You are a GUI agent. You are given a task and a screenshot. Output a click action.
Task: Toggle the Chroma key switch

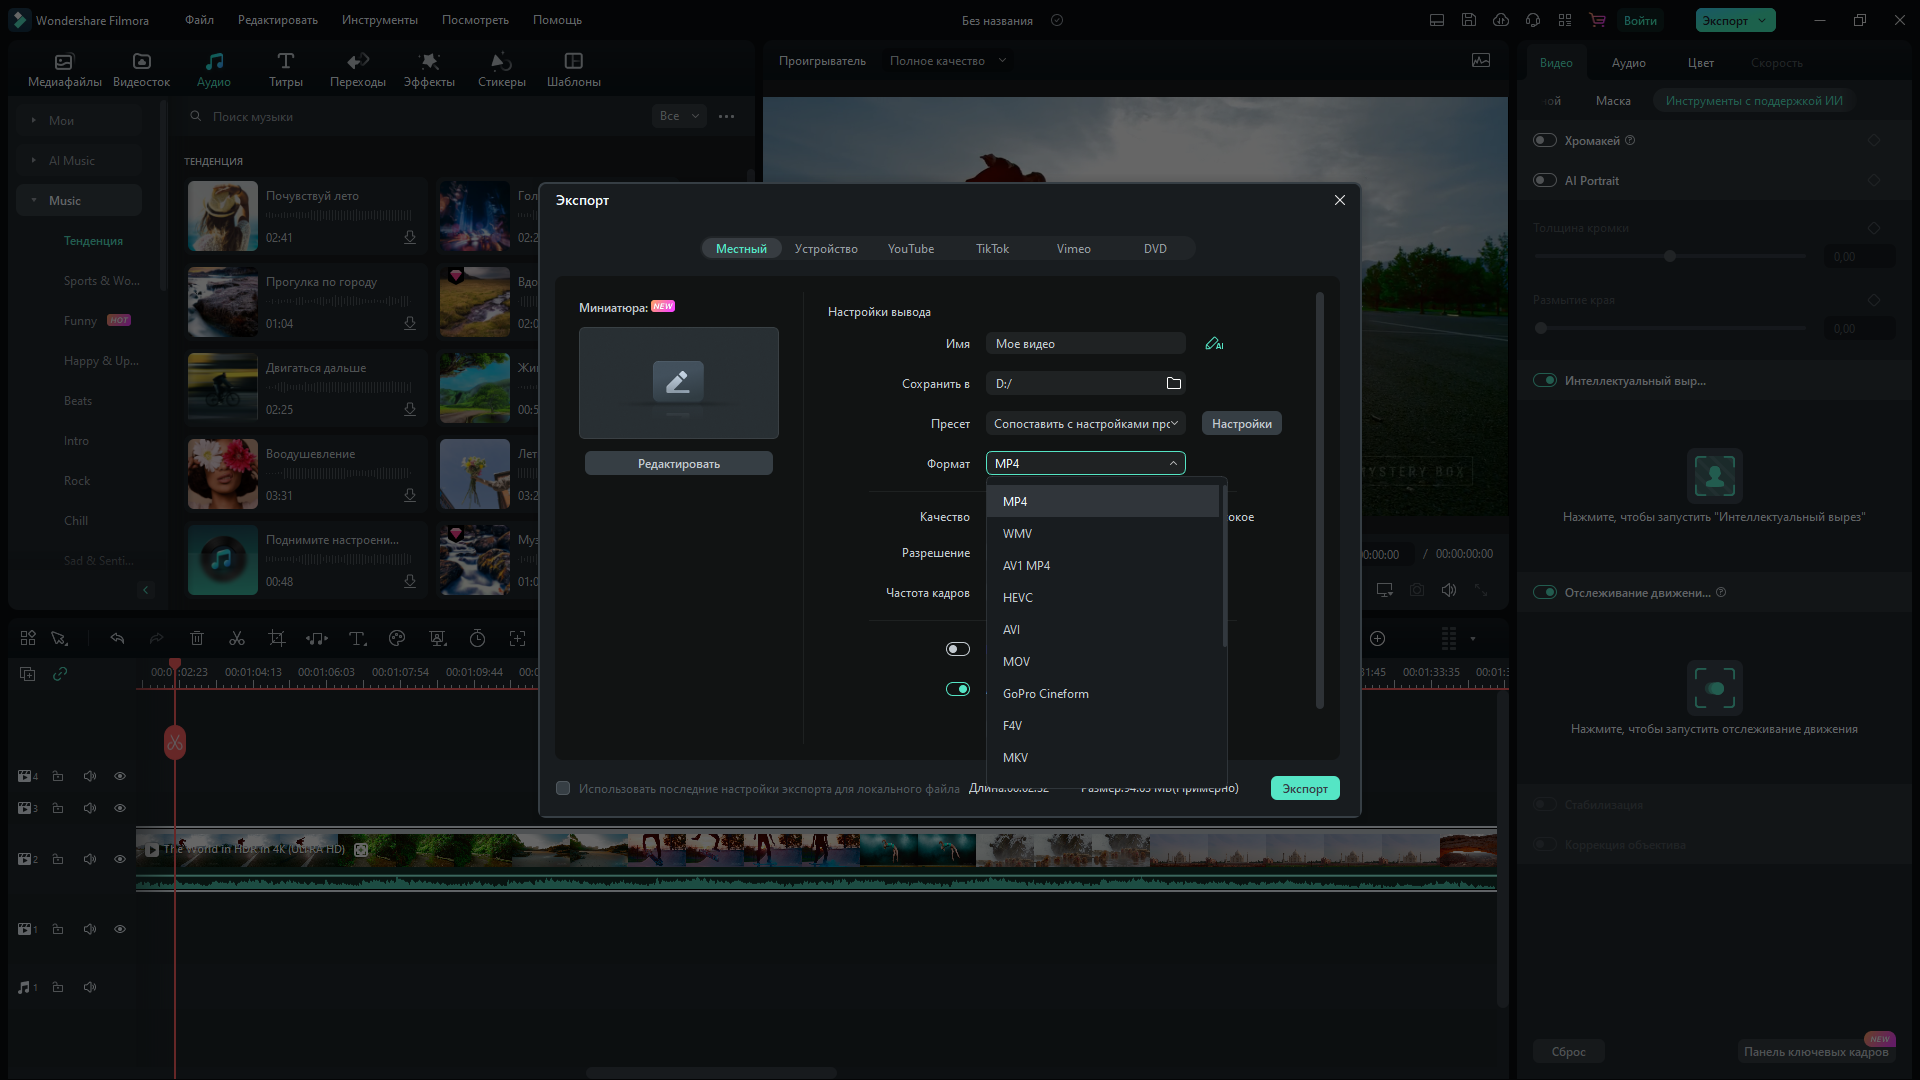pyautogui.click(x=1545, y=141)
